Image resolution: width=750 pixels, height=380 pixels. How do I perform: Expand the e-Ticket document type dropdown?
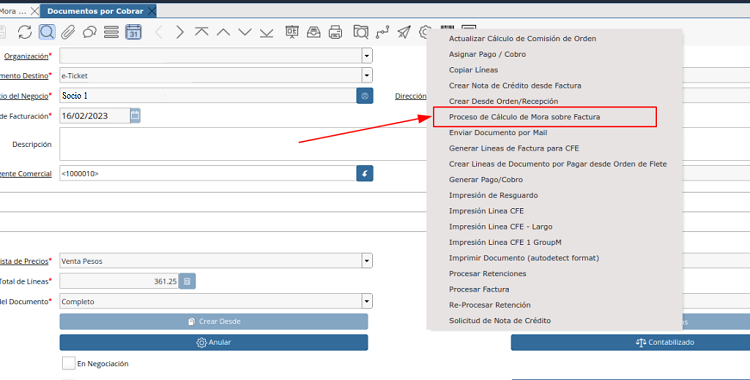click(x=366, y=75)
